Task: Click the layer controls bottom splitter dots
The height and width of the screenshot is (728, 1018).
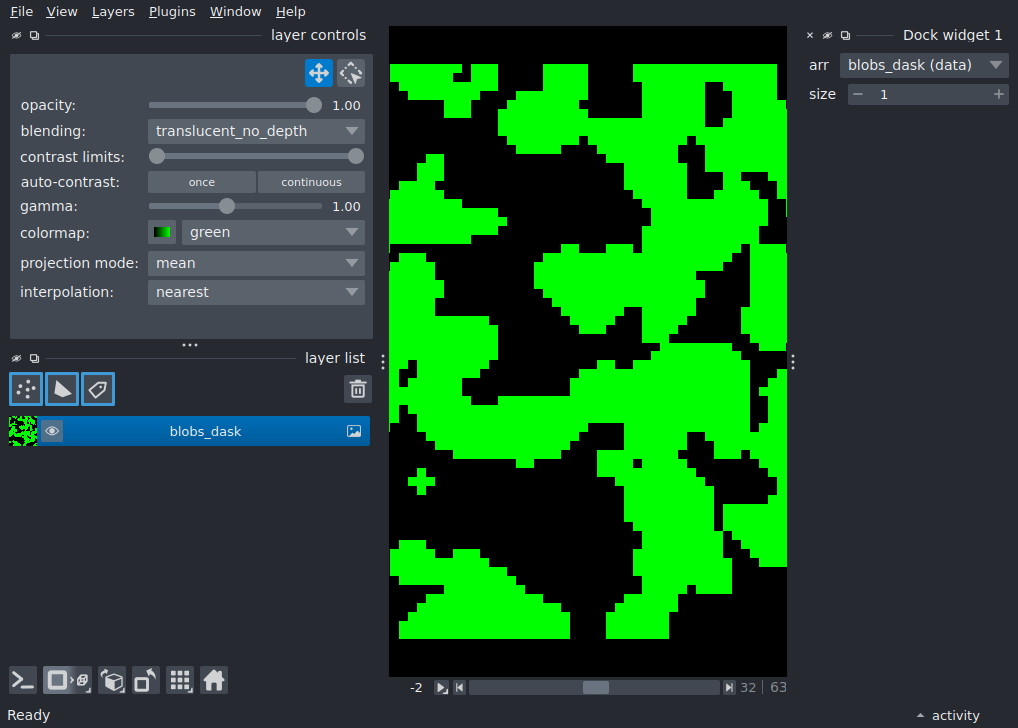Action: point(190,345)
